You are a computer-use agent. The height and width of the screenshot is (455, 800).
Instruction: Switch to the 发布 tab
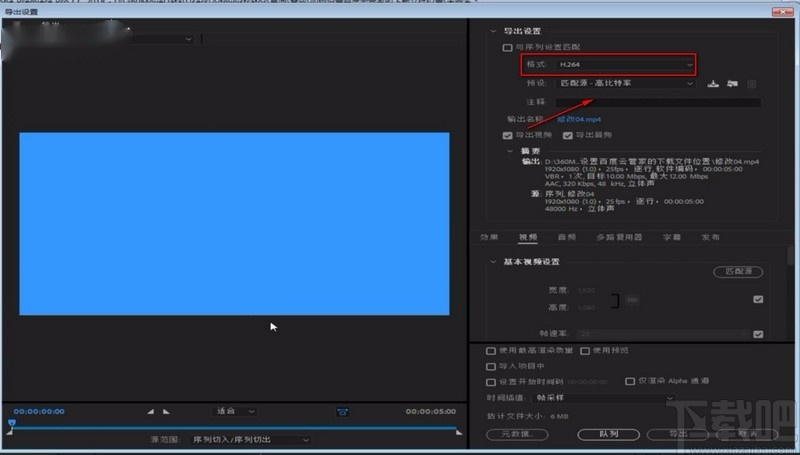click(x=710, y=237)
